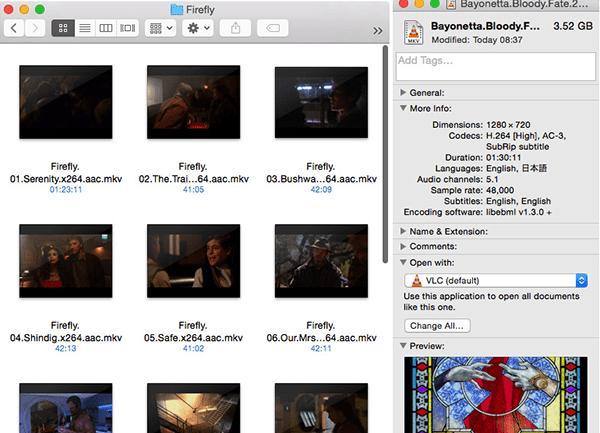Switch to column view
The image size is (600, 433).
pyautogui.click(x=106, y=28)
